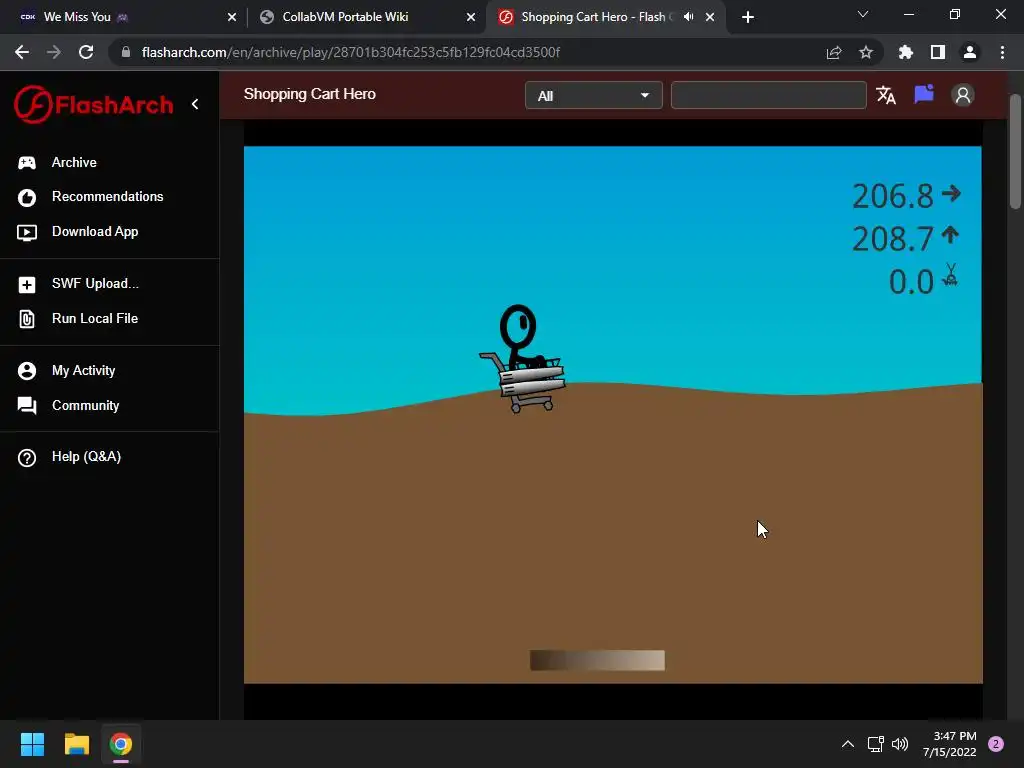This screenshot has height=768, width=1024.
Task: Bookmark this page with star
Action: (865, 52)
